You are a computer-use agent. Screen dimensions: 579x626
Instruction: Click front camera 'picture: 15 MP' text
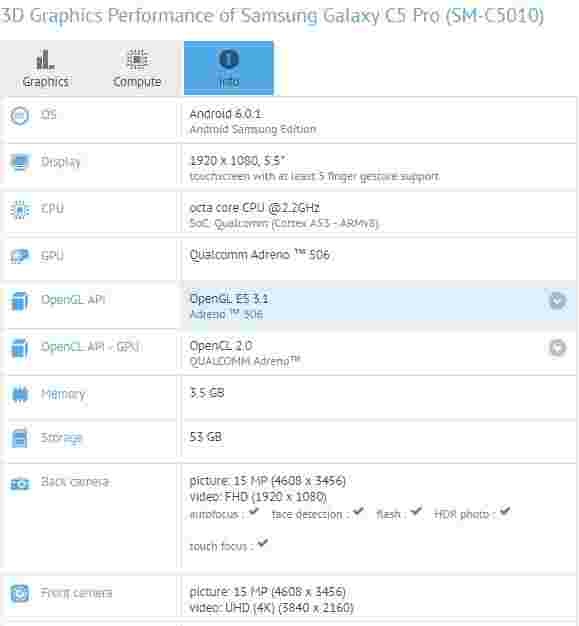click(267, 591)
